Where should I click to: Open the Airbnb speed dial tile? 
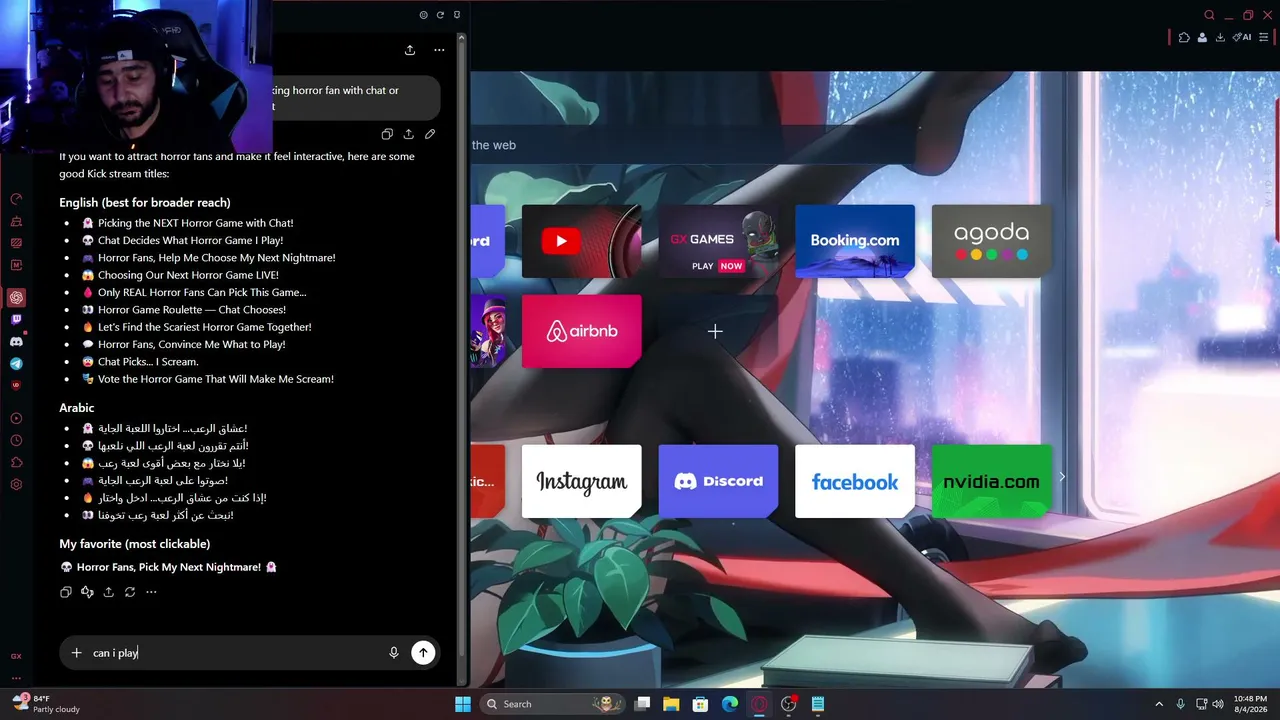(581, 331)
